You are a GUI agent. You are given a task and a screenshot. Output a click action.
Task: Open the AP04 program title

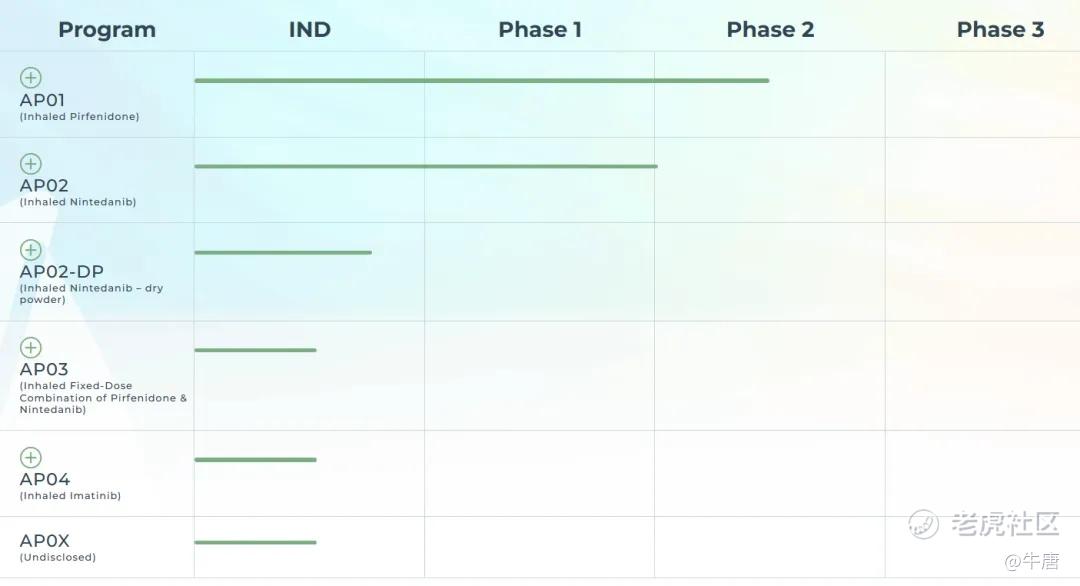pos(45,479)
